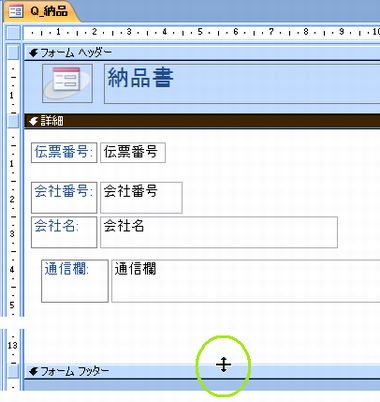The image size is (380, 402).
Task: Select the Q_納品 form tab
Action: [42, 11]
